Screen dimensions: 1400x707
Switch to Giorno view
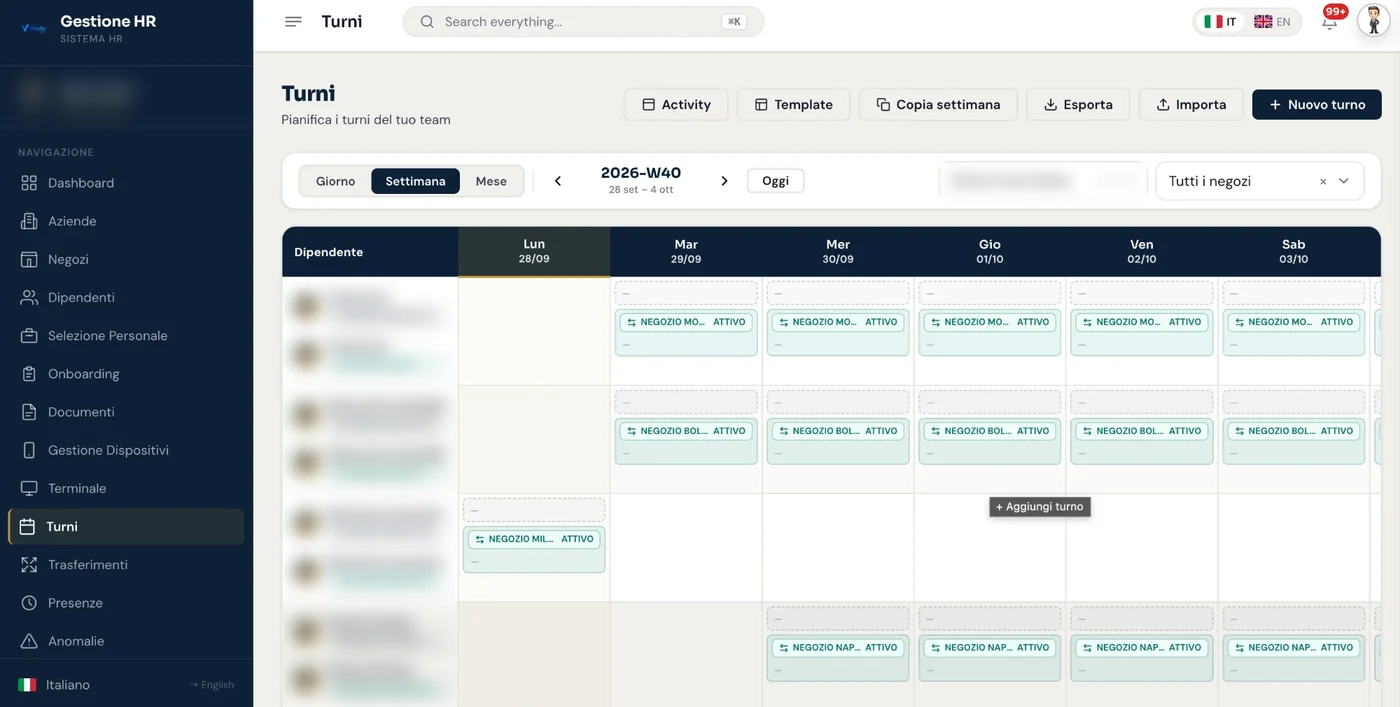(x=336, y=181)
